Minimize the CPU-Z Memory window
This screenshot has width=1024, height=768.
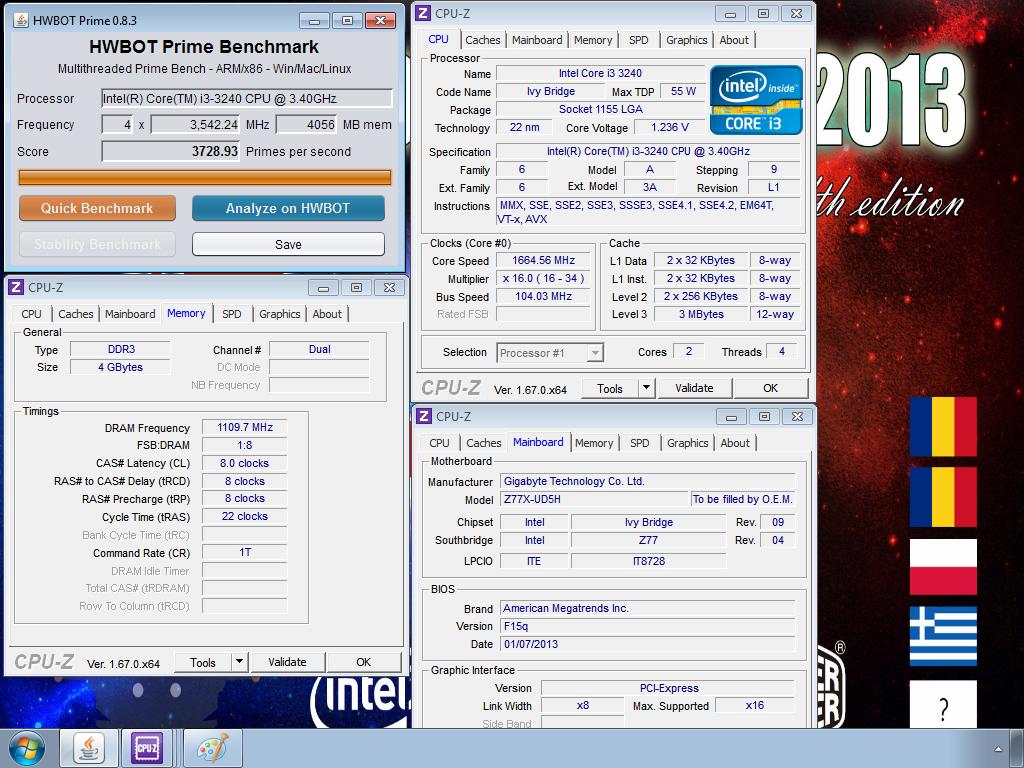click(x=323, y=288)
